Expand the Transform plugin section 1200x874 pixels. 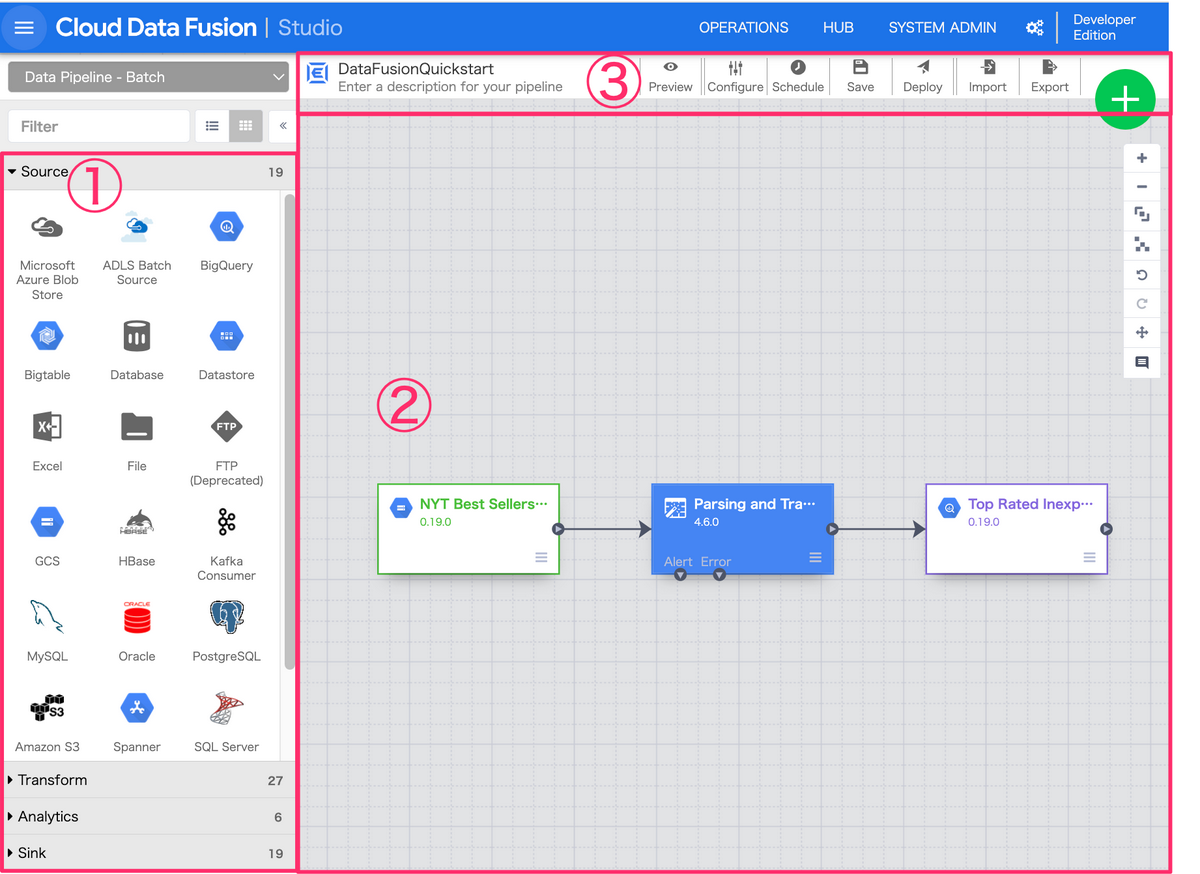click(147, 780)
